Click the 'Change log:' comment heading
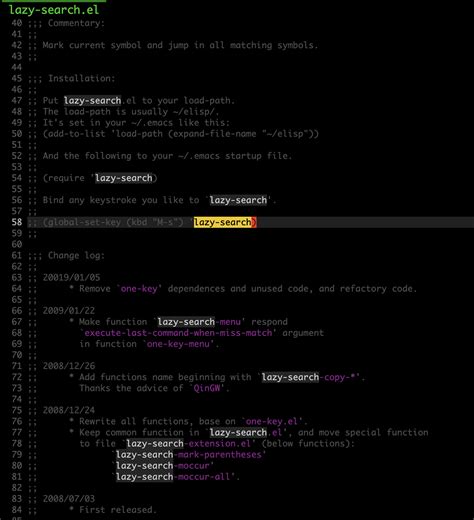Viewport: 474px width, 520px height. 76,255
